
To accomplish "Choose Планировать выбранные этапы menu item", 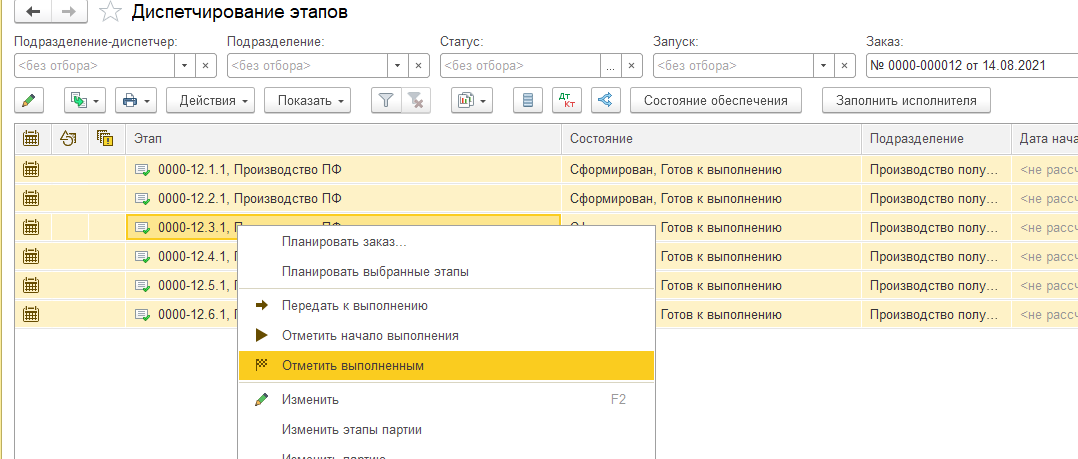I will tap(446, 271).
